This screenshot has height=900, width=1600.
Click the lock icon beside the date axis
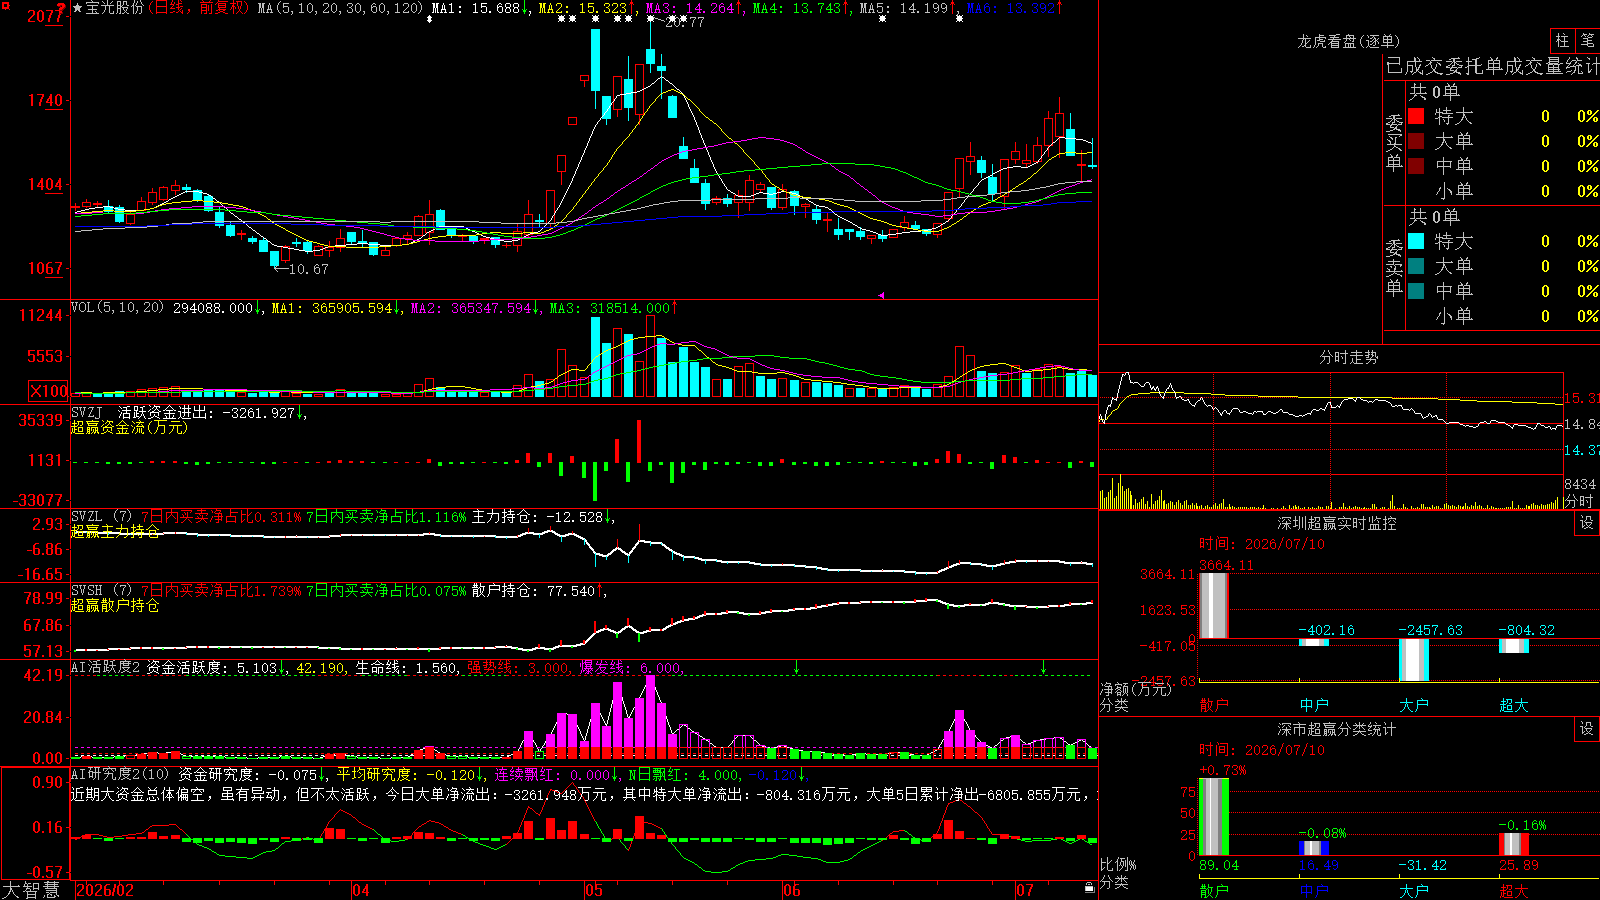[x=1090, y=888]
